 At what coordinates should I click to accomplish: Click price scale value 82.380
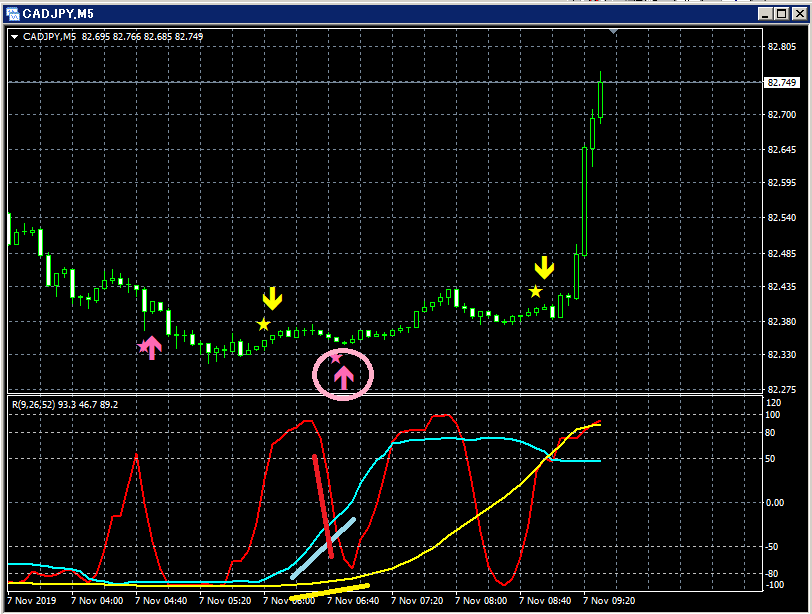click(782, 321)
